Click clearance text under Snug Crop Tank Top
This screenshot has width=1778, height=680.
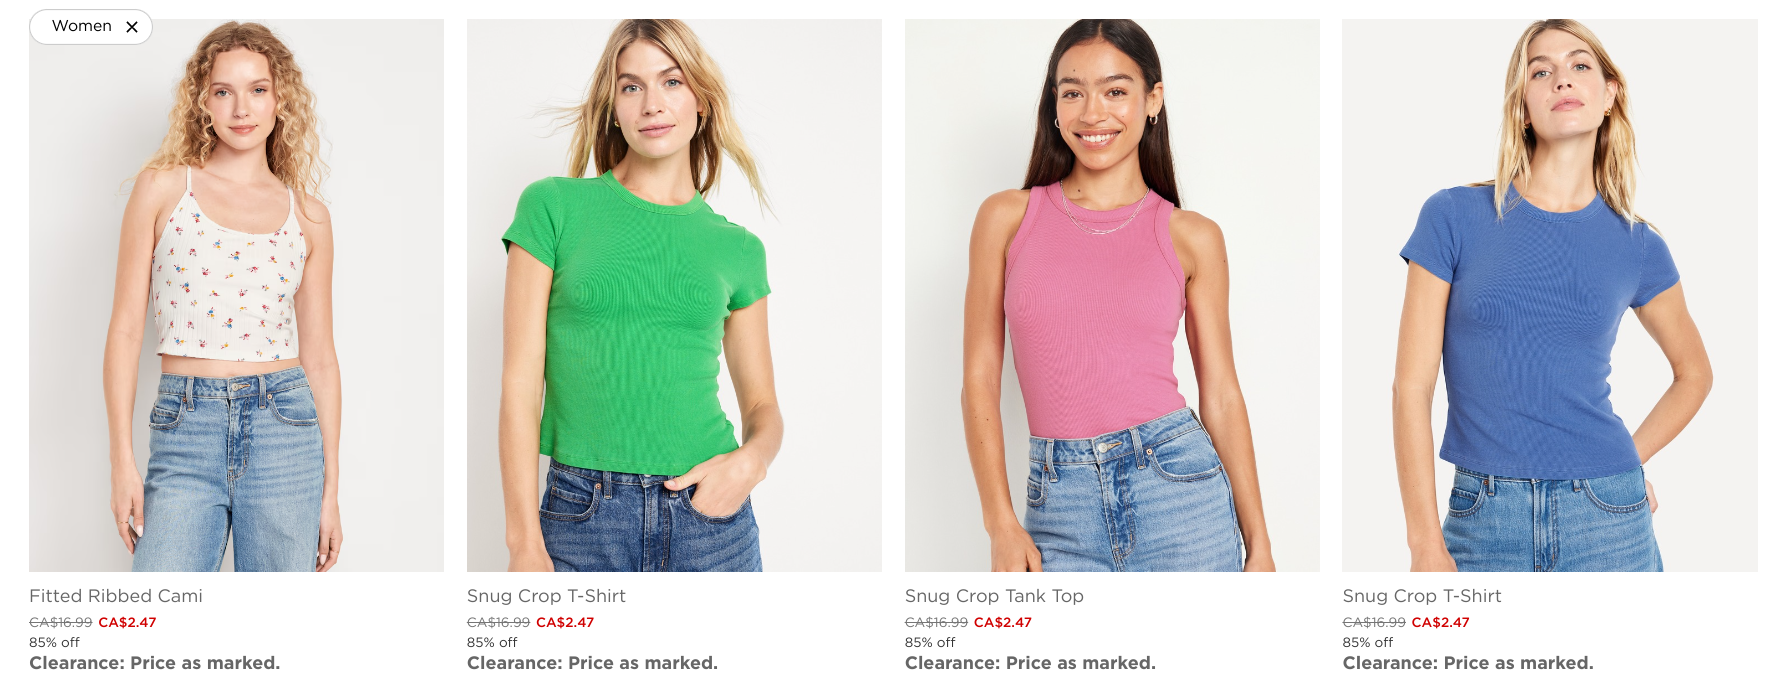tap(1030, 663)
